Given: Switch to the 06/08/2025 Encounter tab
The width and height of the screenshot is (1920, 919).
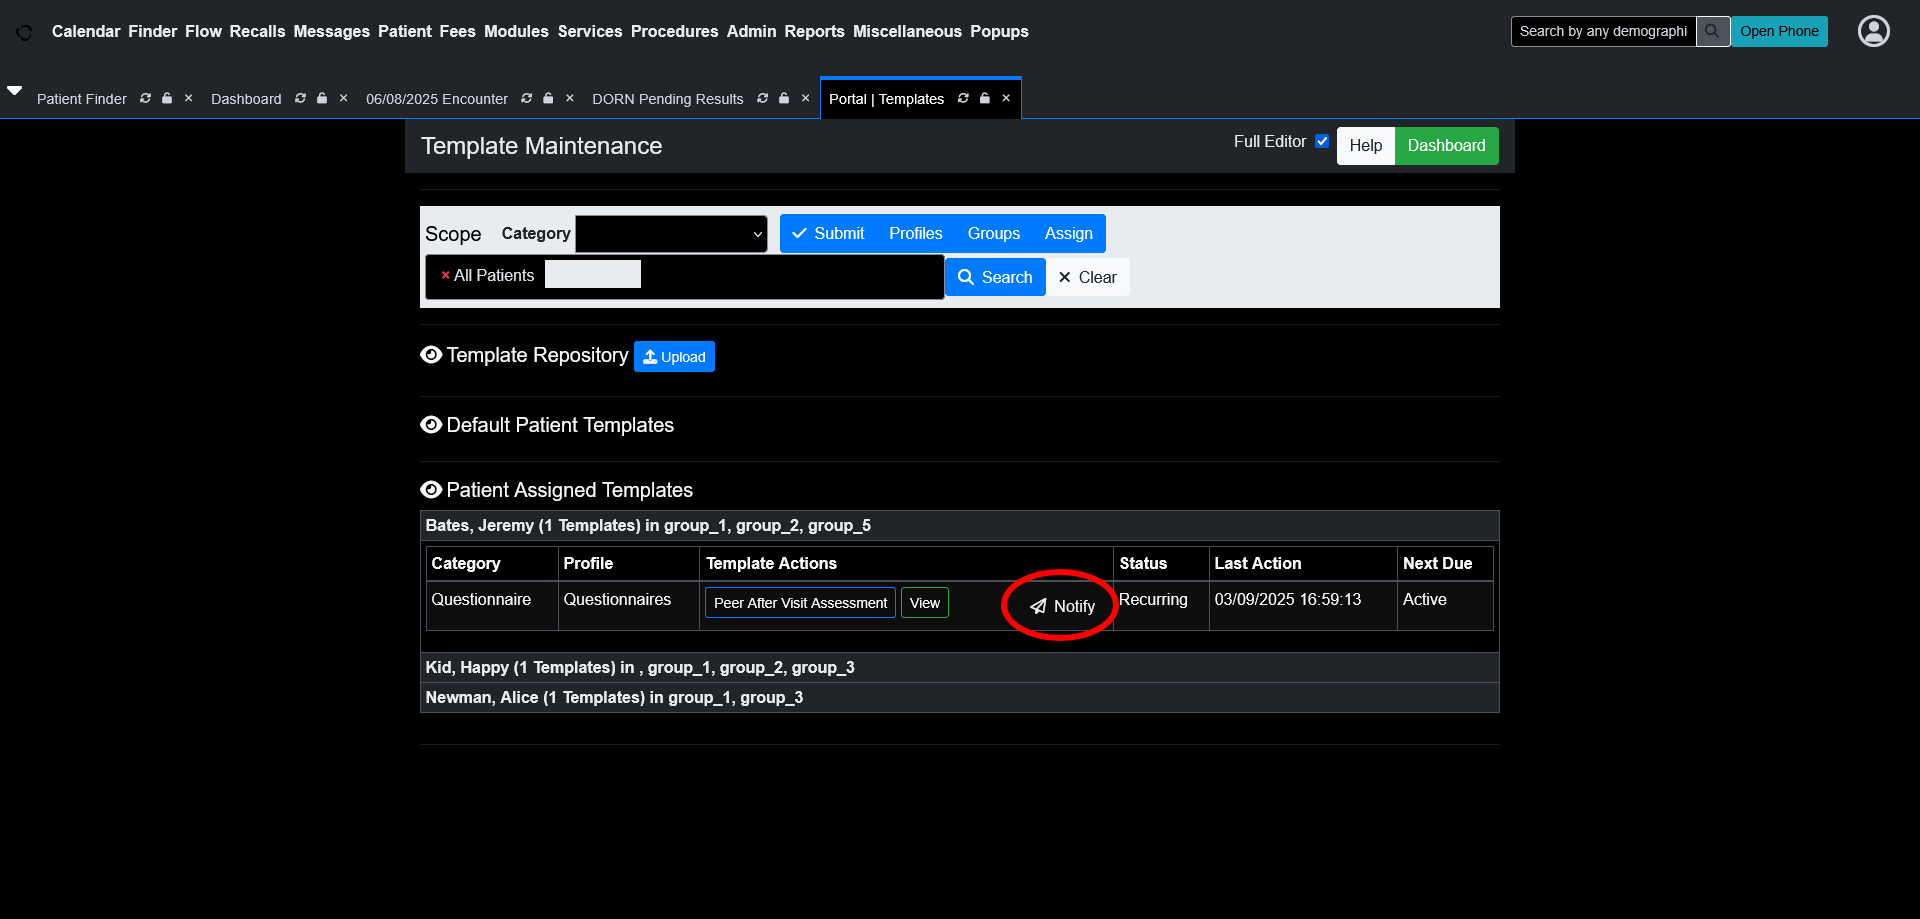Looking at the screenshot, I should [437, 99].
